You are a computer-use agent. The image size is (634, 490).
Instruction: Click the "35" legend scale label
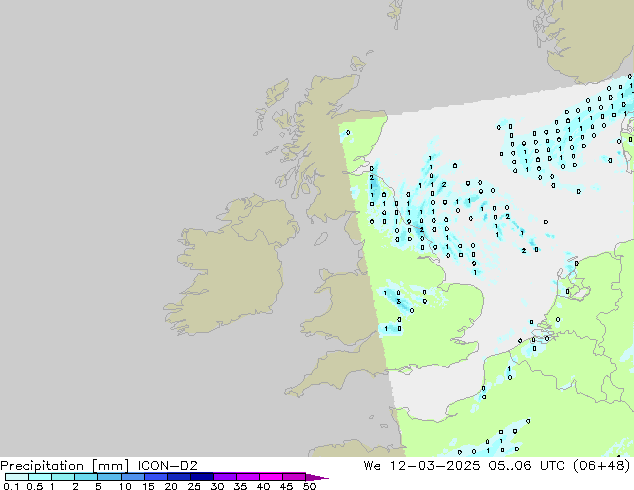[x=240, y=486]
